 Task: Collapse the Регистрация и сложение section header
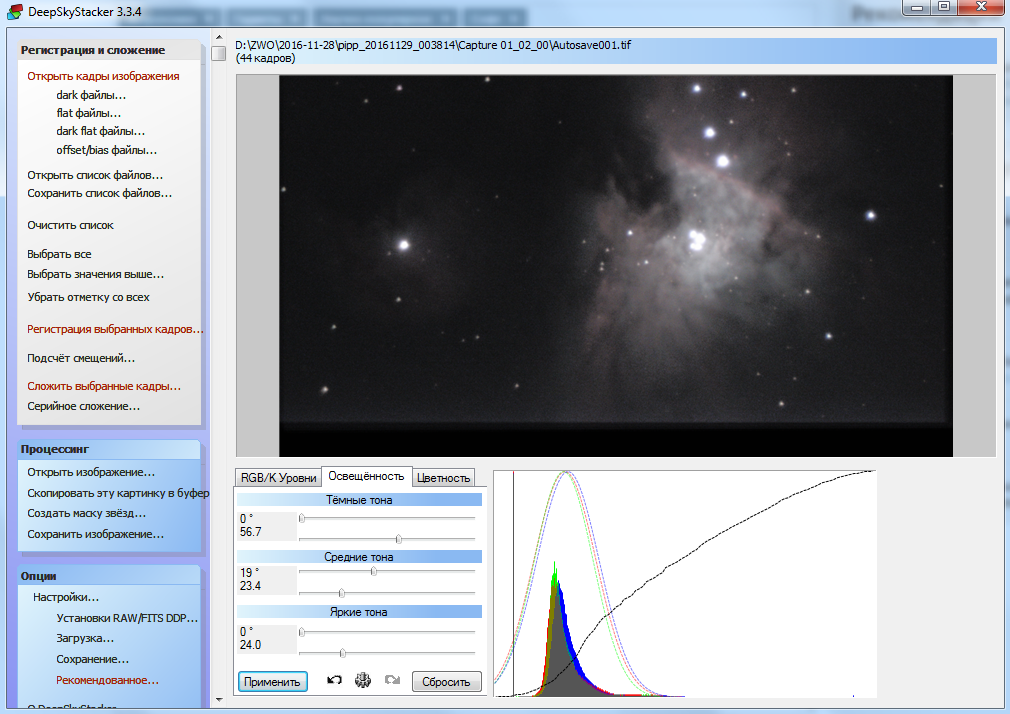(108, 50)
